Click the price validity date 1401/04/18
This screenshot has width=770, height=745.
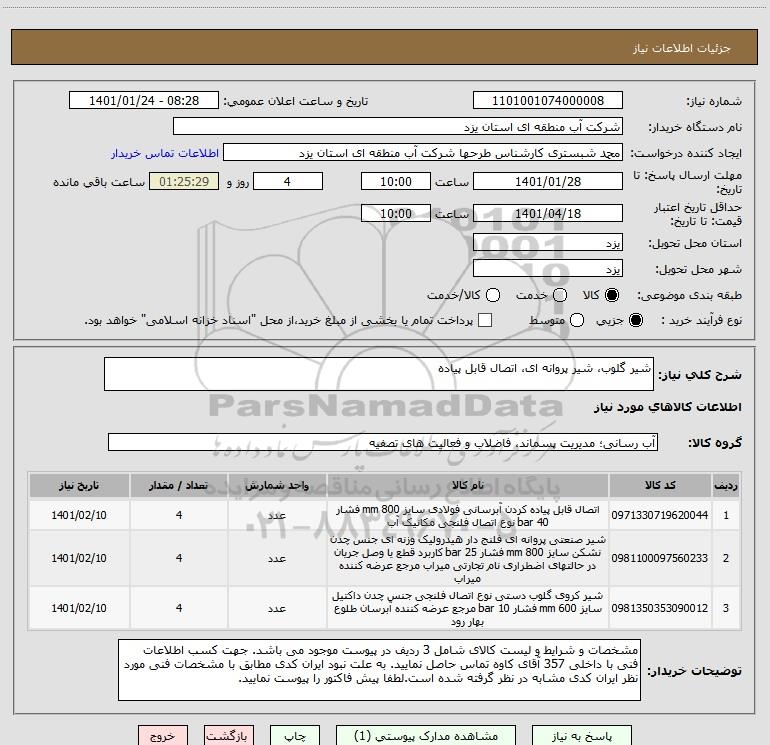point(548,213)
